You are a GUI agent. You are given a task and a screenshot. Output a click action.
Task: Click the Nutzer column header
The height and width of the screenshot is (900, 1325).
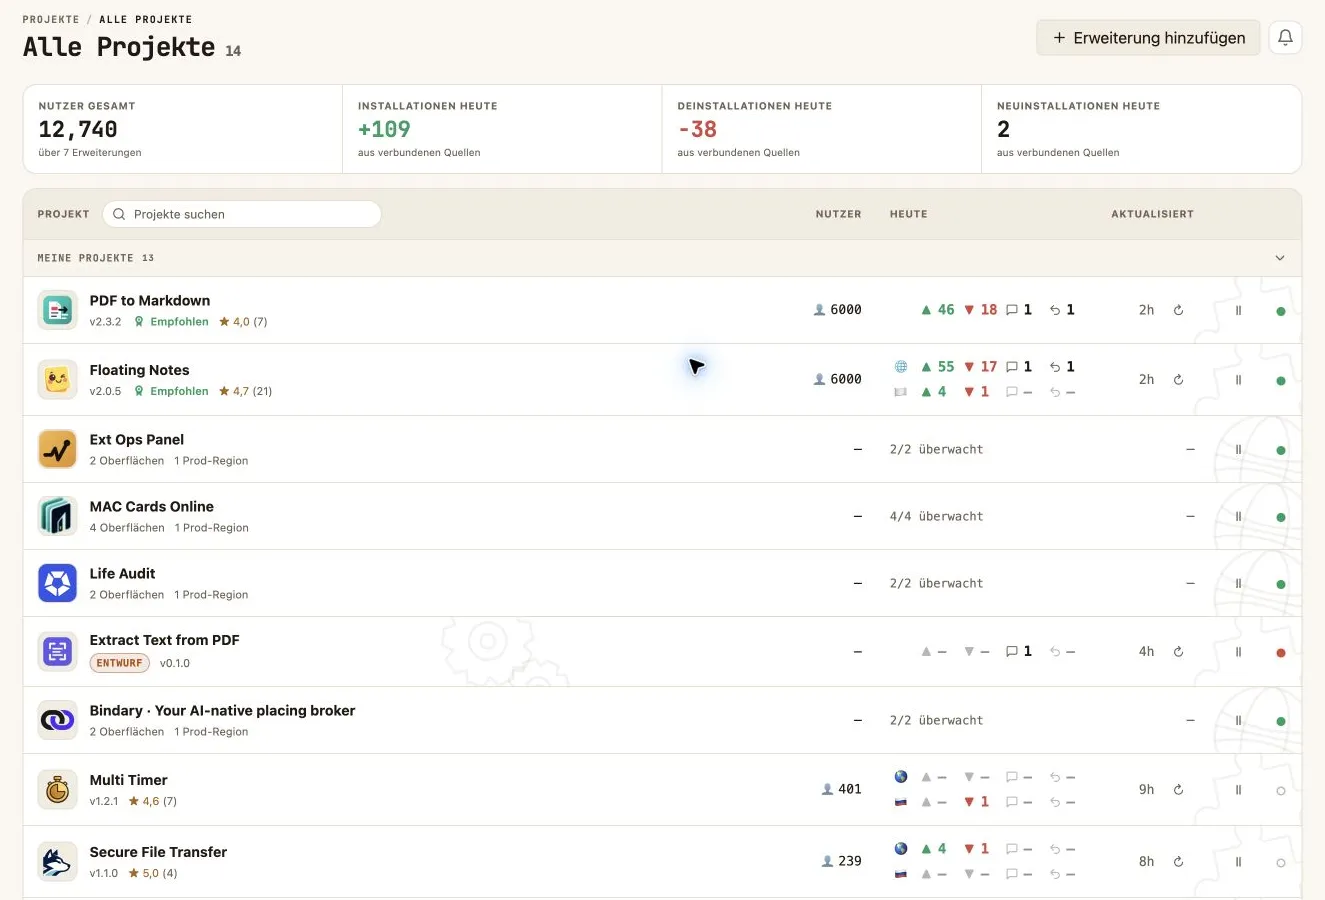pos(838,214)
